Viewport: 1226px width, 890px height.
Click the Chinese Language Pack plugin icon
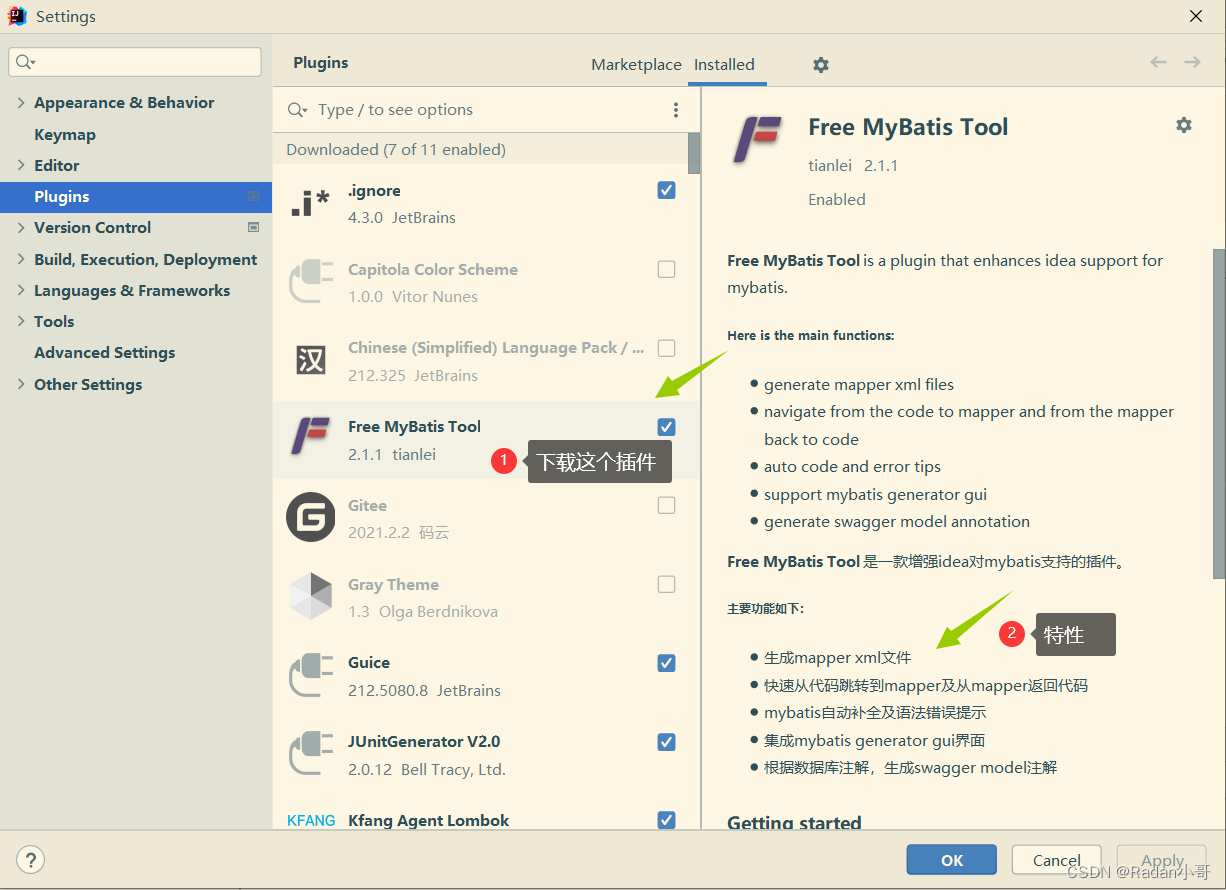click(310, 359)
